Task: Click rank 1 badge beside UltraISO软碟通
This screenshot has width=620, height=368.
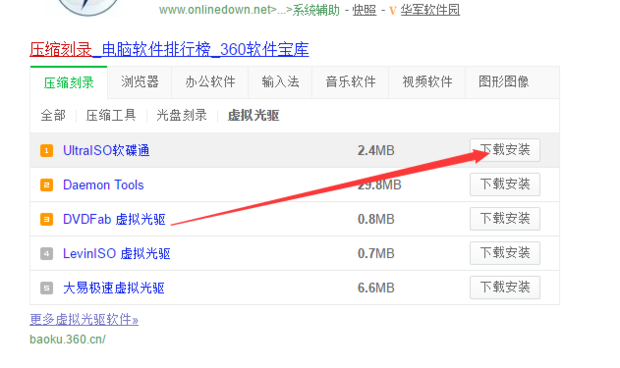Action: pyautogui.click(x=47, y=151)
